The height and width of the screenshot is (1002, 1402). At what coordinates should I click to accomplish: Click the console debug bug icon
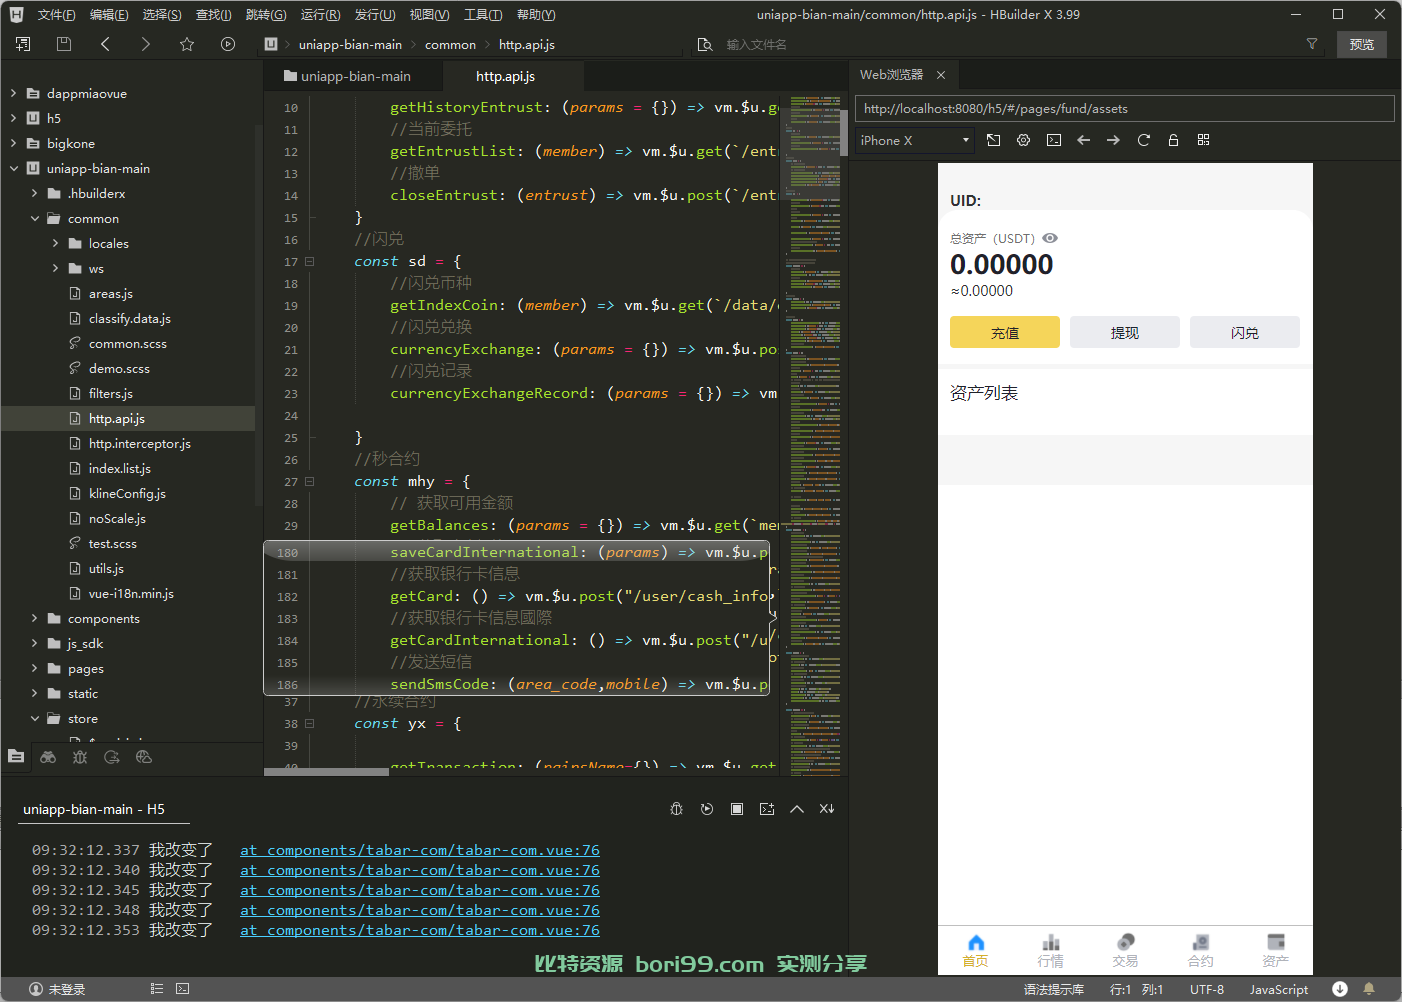click(x=677, y=809)
